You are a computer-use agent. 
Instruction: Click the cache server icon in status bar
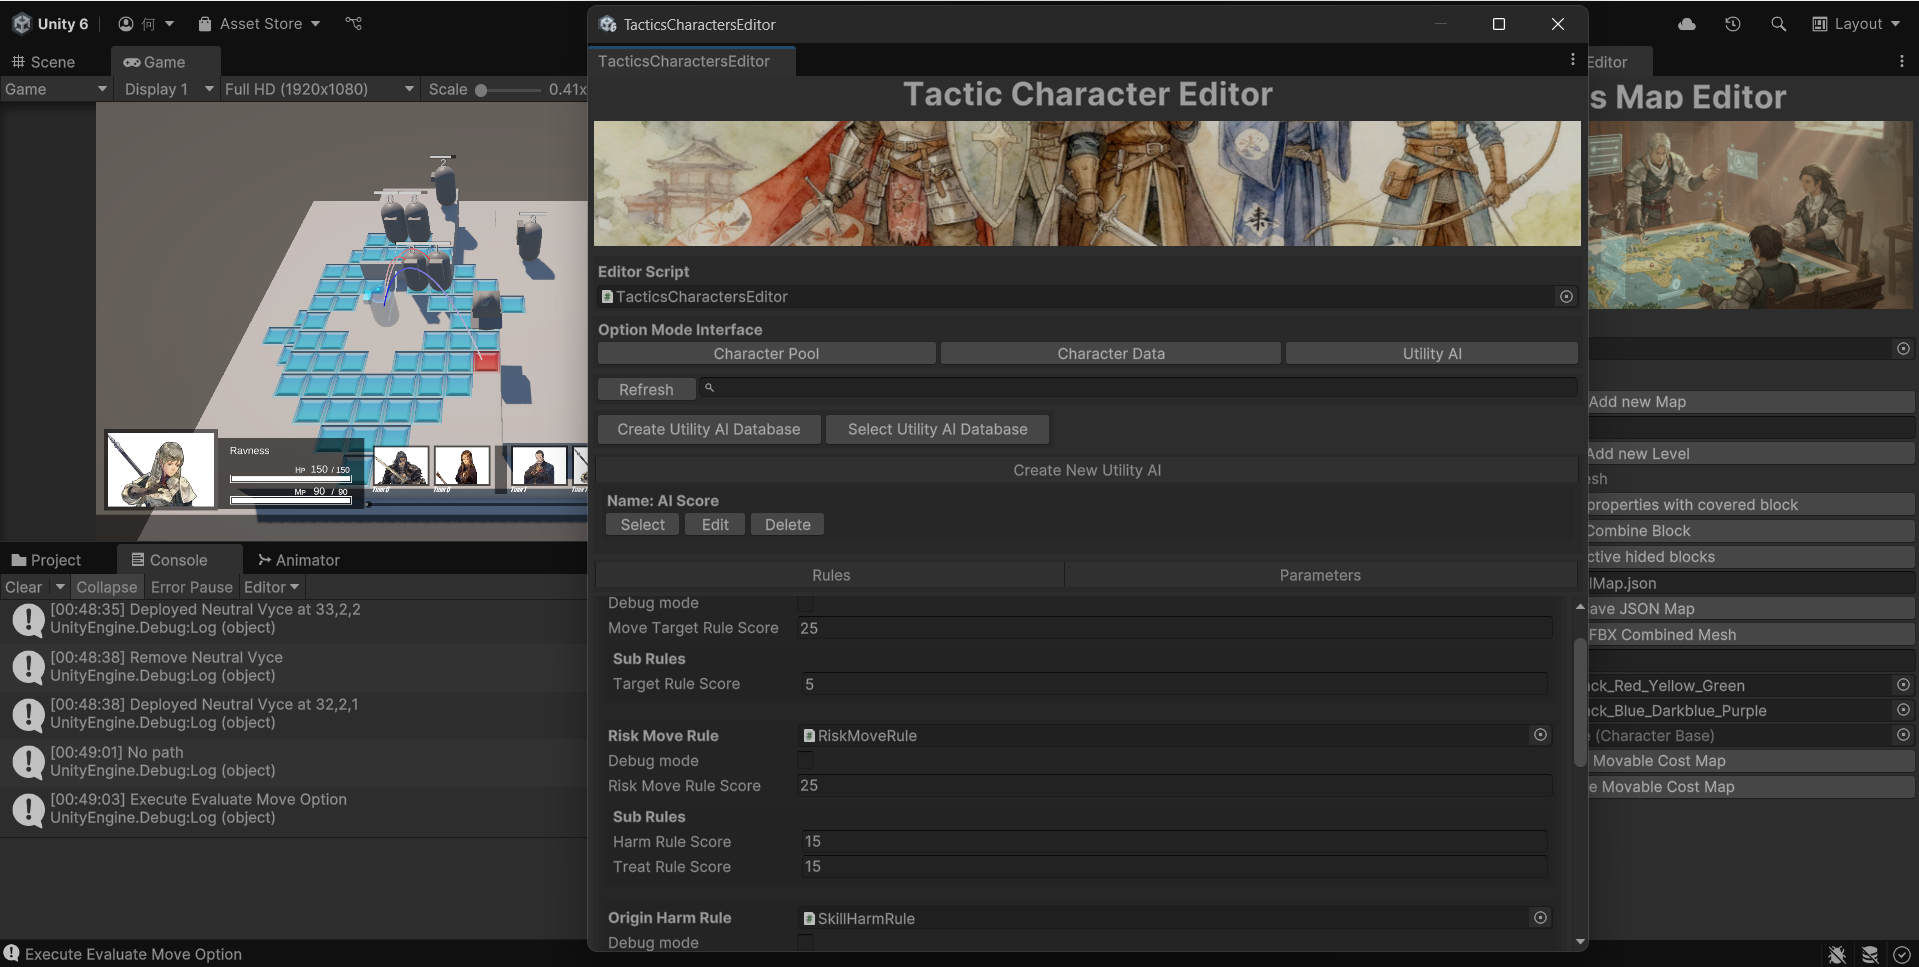point(1870,955)
